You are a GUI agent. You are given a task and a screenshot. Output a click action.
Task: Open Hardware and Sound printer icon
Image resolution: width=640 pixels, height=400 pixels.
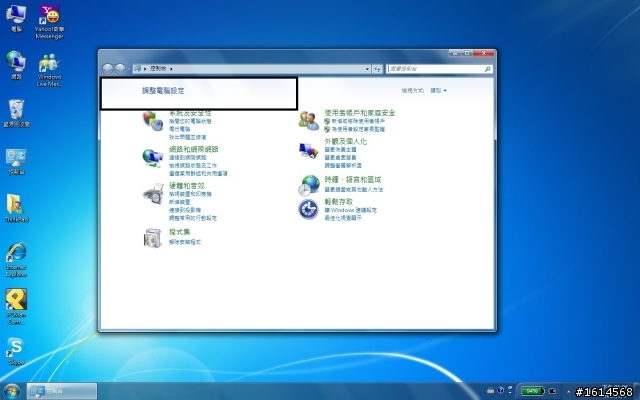click(x=153, y=194)
